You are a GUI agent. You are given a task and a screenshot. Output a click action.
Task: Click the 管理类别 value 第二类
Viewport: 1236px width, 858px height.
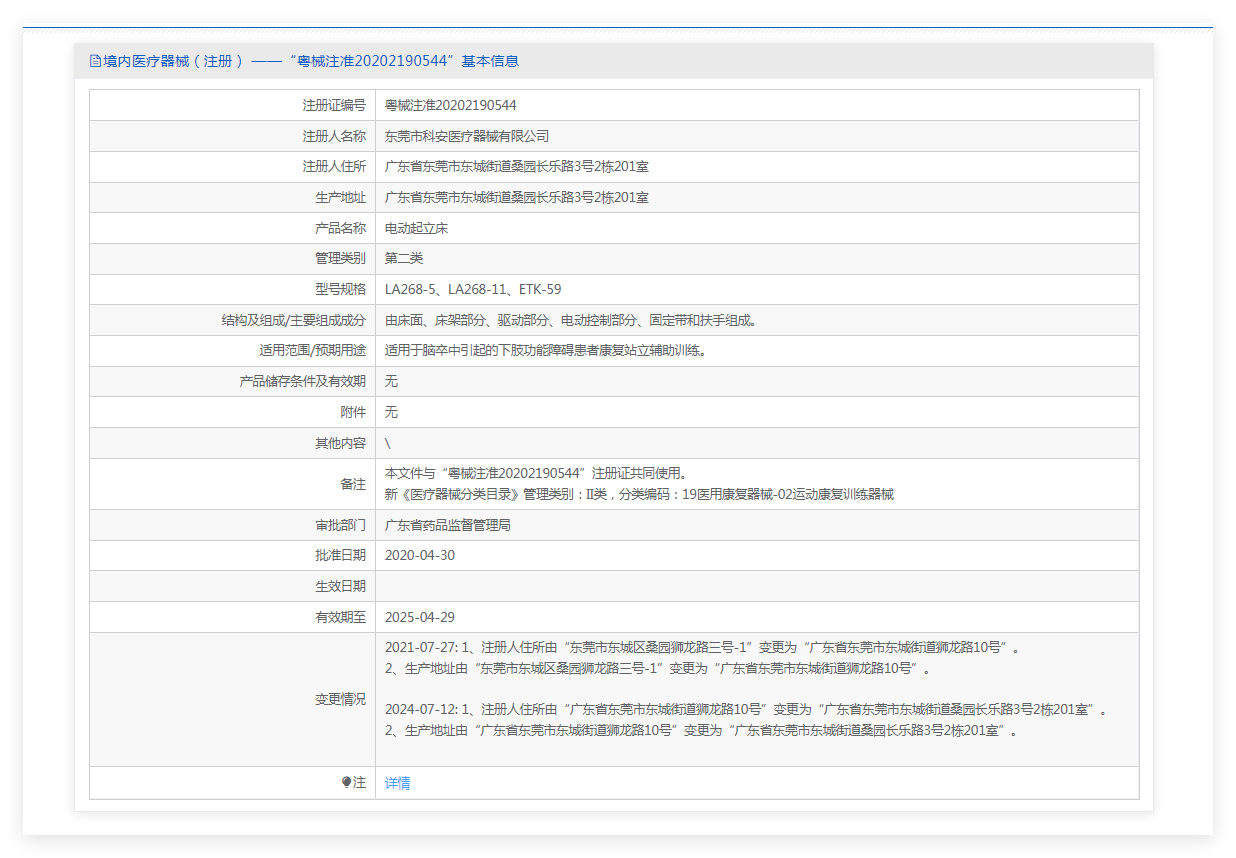coord(404,258)
